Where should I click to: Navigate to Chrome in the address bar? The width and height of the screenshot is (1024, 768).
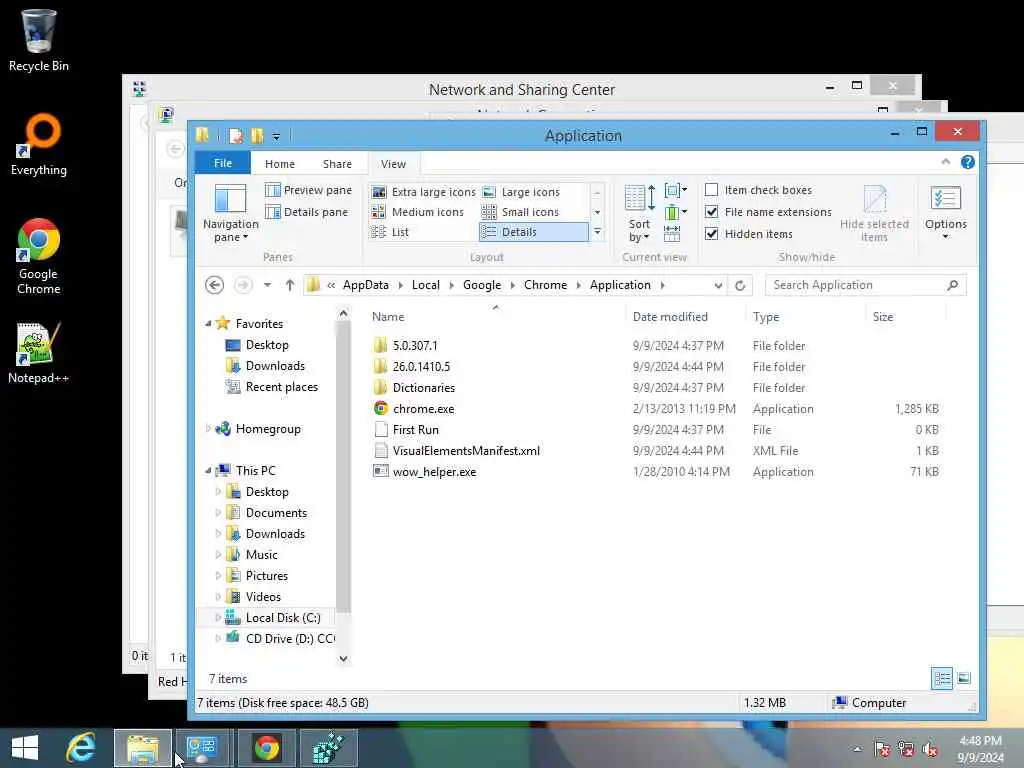pos(545,285)
